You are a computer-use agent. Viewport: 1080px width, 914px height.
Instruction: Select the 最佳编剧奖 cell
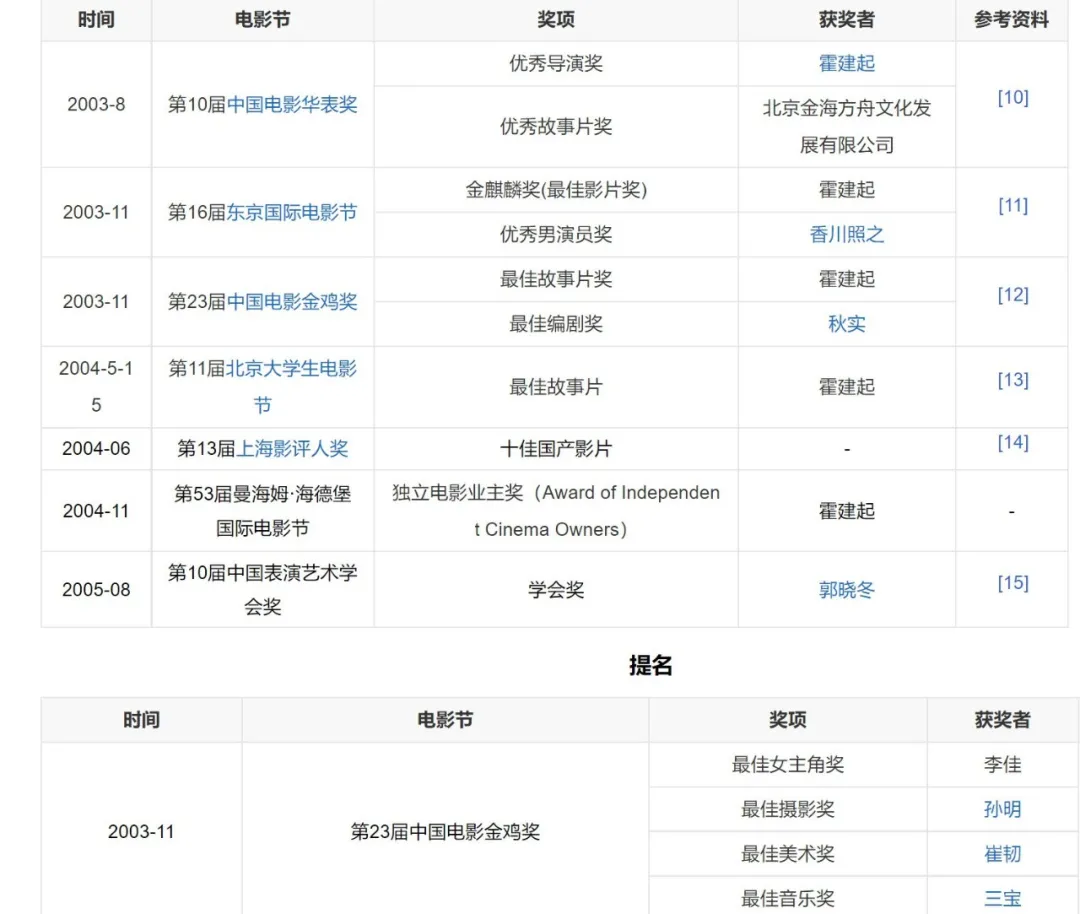556,324
